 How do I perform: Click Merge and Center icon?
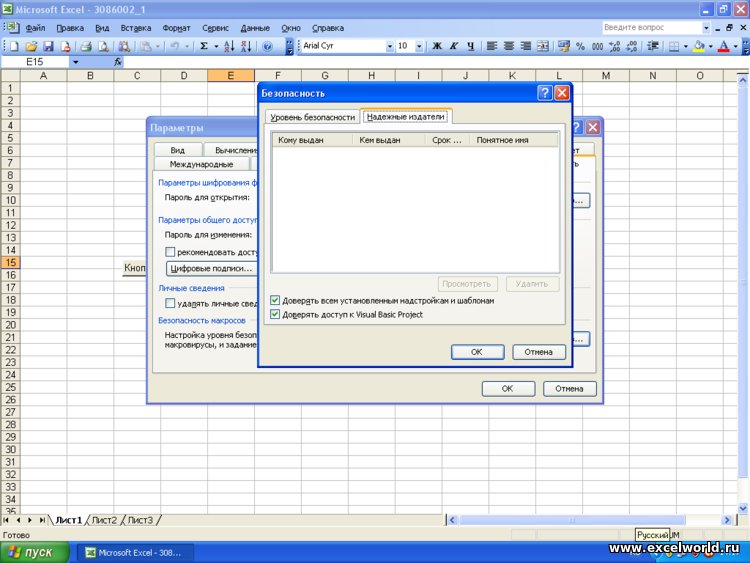tap(543, 46)
